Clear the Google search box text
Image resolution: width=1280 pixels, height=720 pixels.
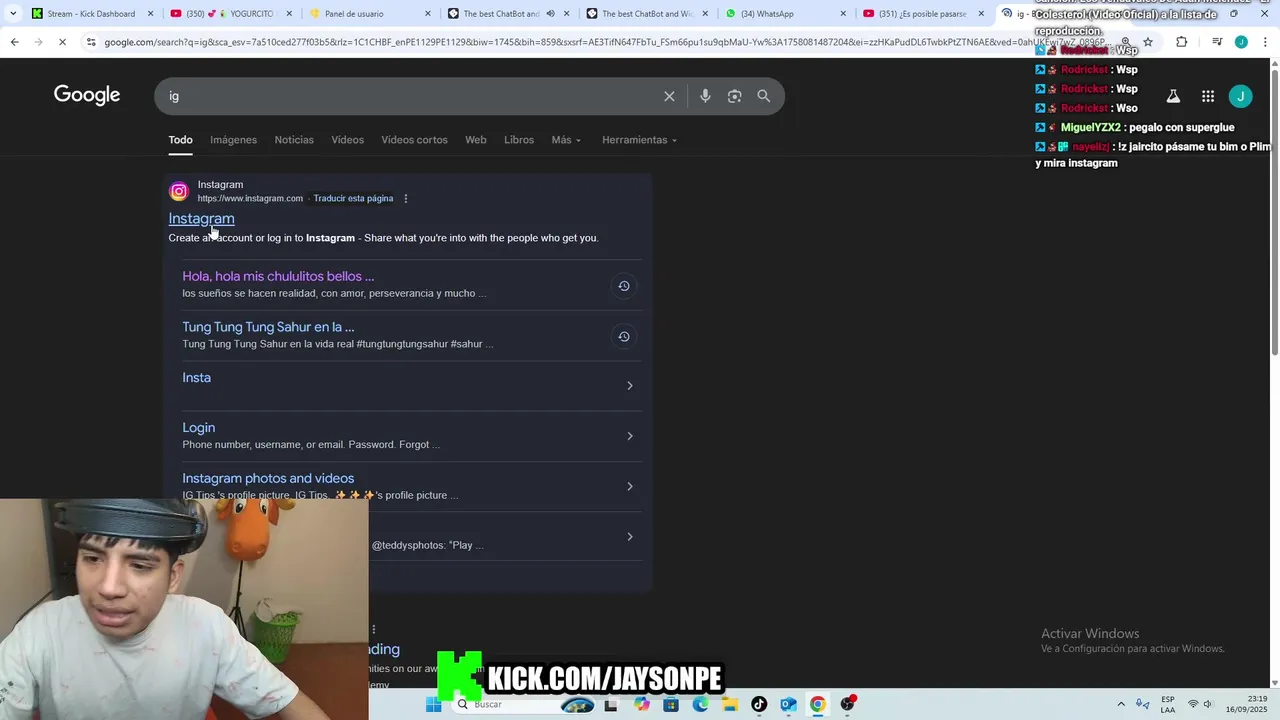pyautogui.click(x=669, y=96)
